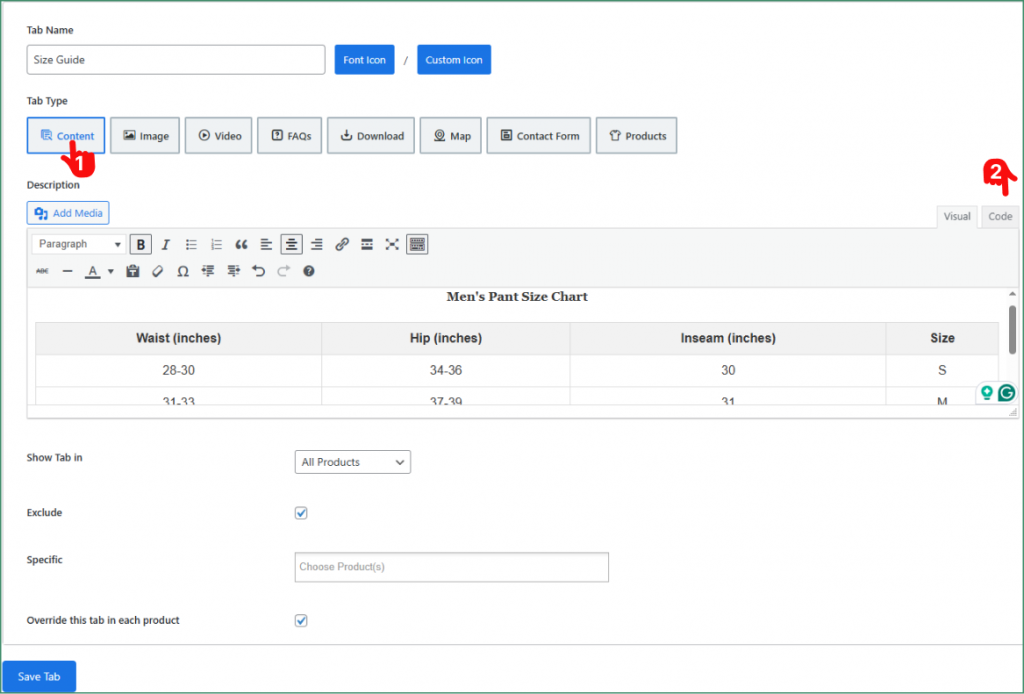The width and height of the screenshot is (1024, 694).
Task: Click the green lightbulb suggestion icon
Action: click(x=987, y=392)
